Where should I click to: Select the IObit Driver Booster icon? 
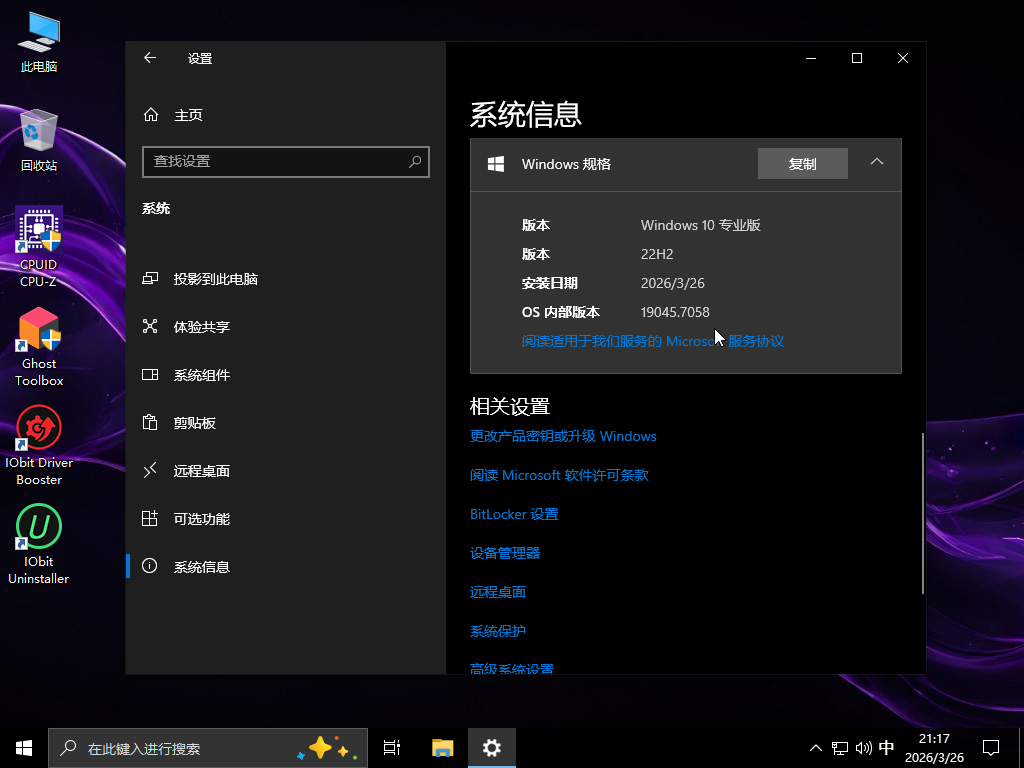(39, 445)
